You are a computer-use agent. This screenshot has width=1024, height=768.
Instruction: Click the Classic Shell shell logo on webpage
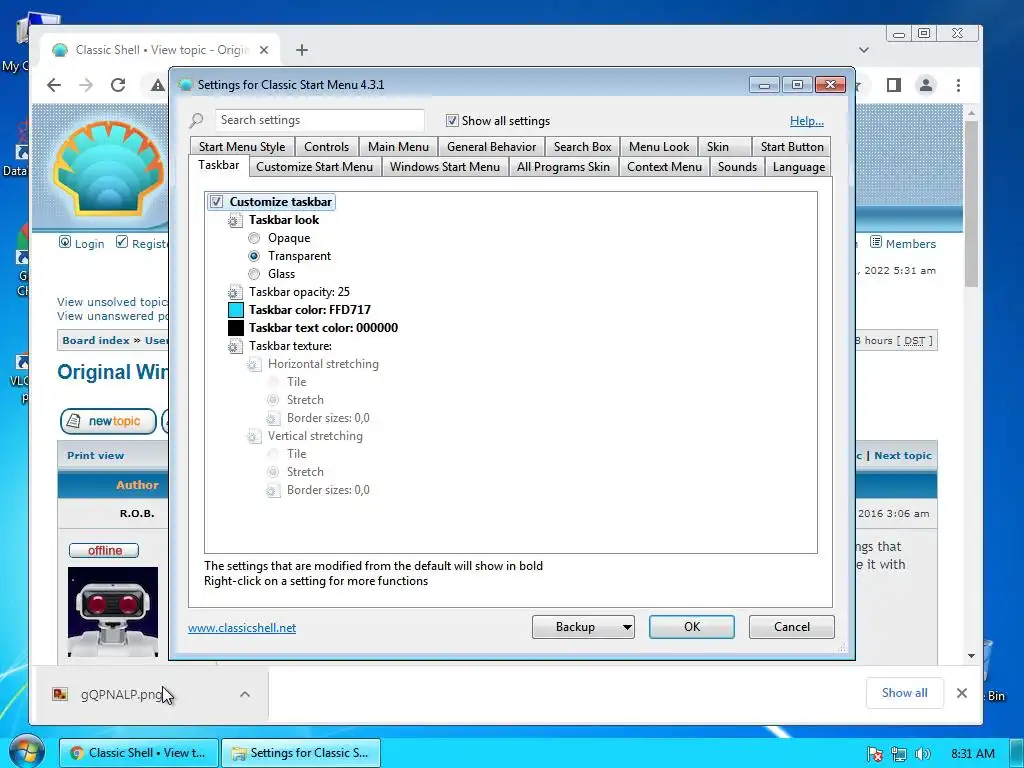click(x=108, y=167)
